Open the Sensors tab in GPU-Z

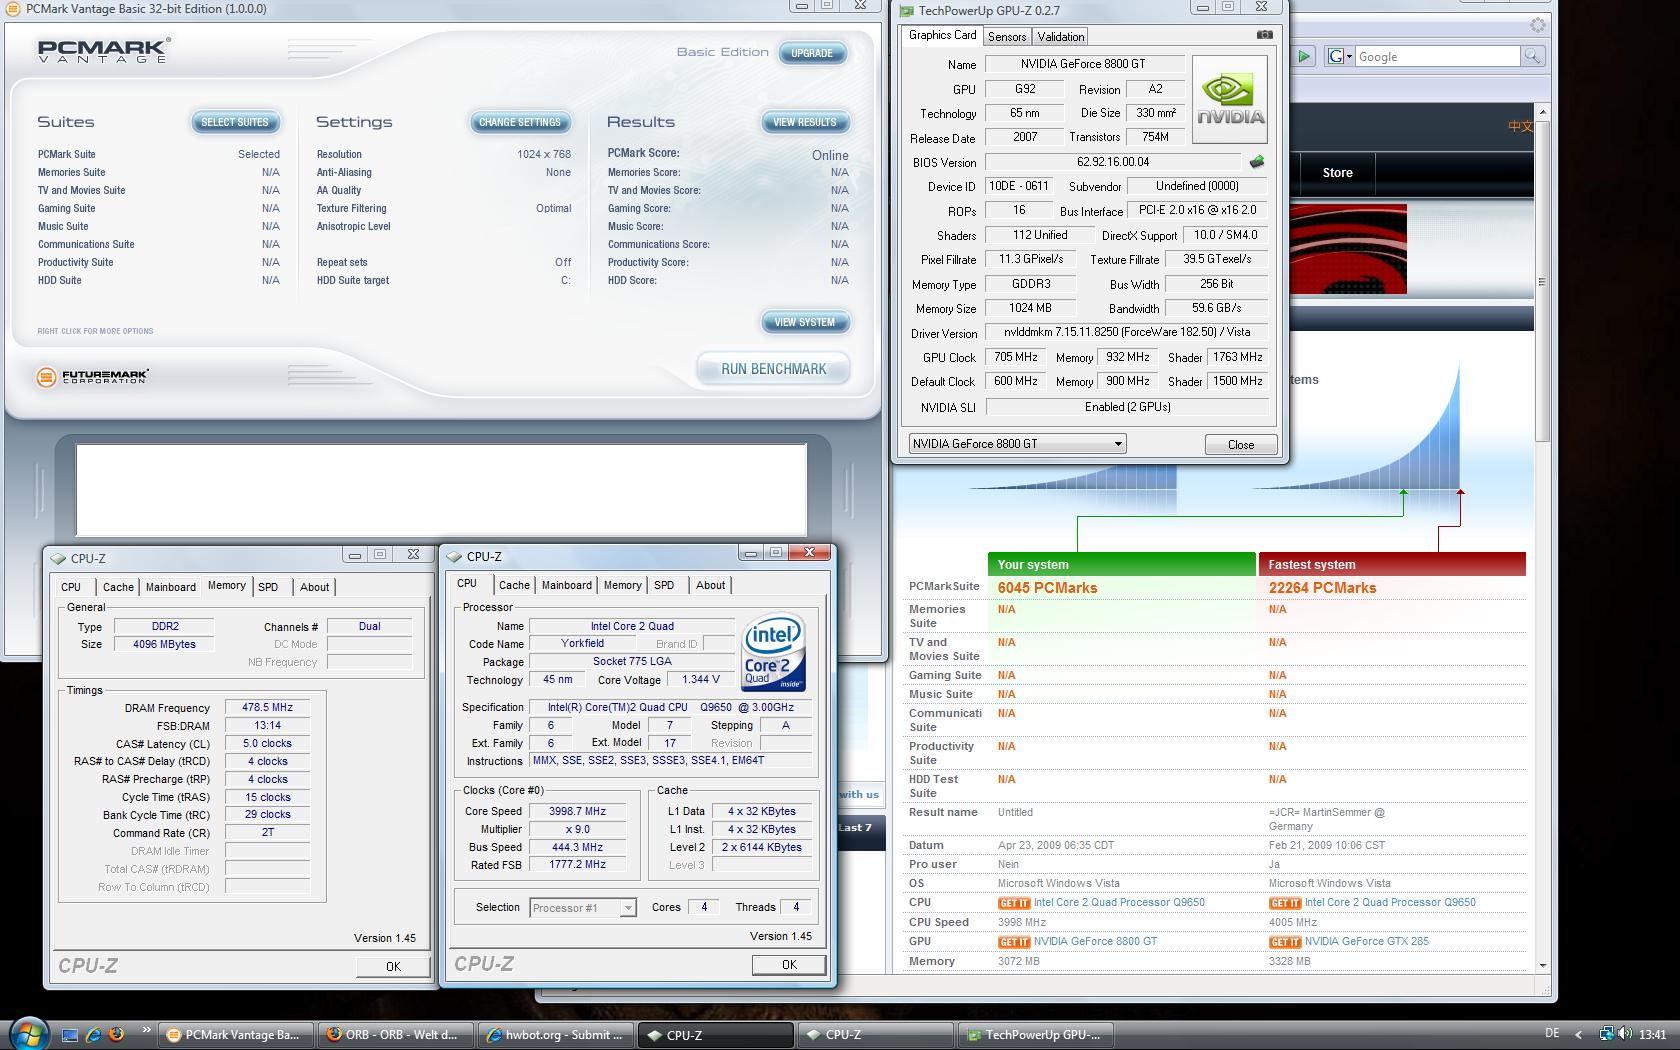(x=1006, y=37)
